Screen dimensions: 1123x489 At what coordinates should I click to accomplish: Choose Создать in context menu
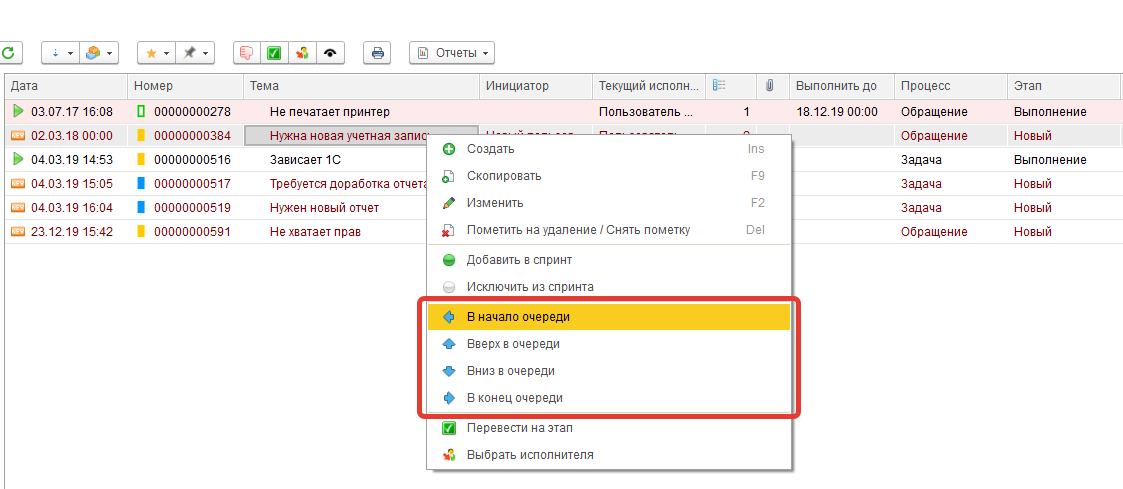pyautogui.click(x=491, y=149)
